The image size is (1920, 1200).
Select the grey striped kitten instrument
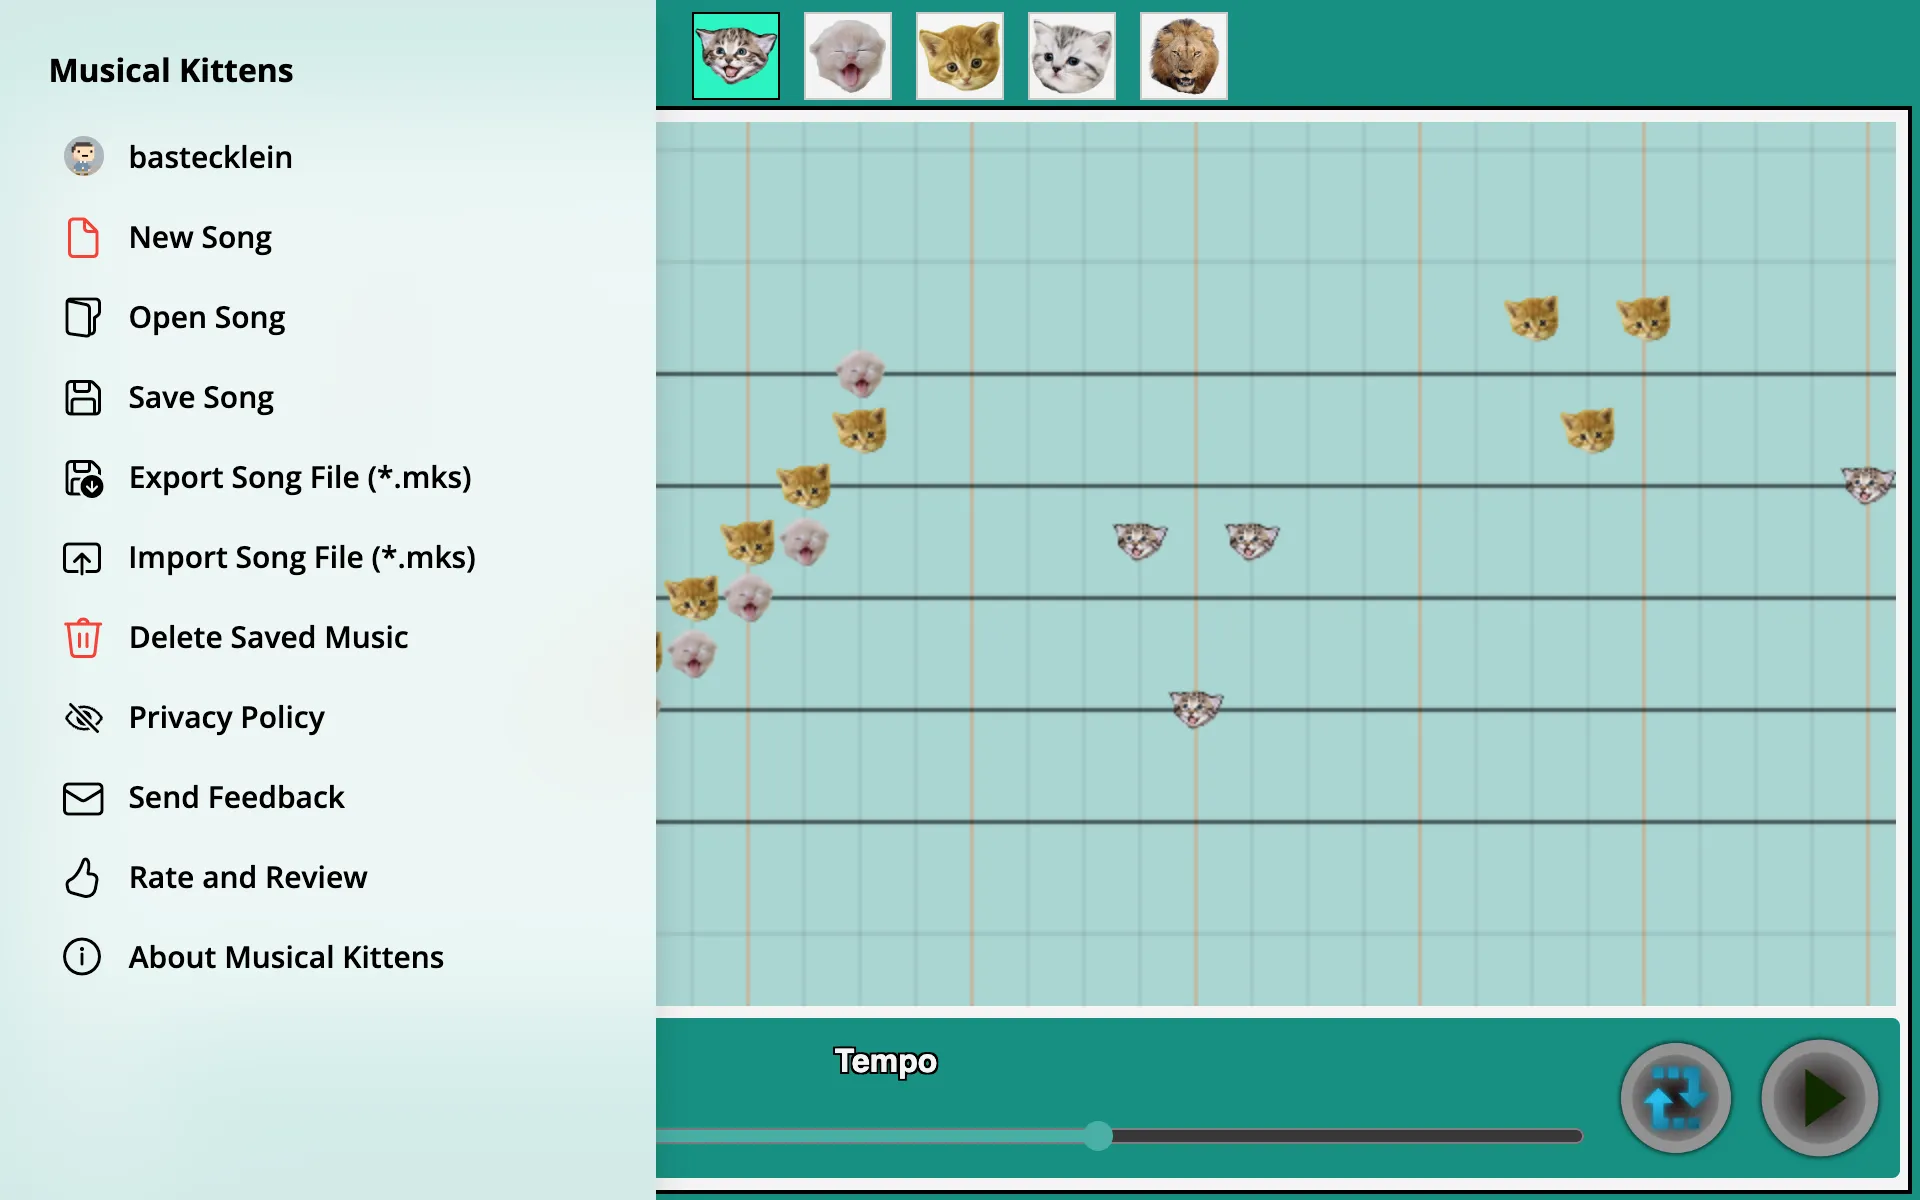pos(1071,55)
